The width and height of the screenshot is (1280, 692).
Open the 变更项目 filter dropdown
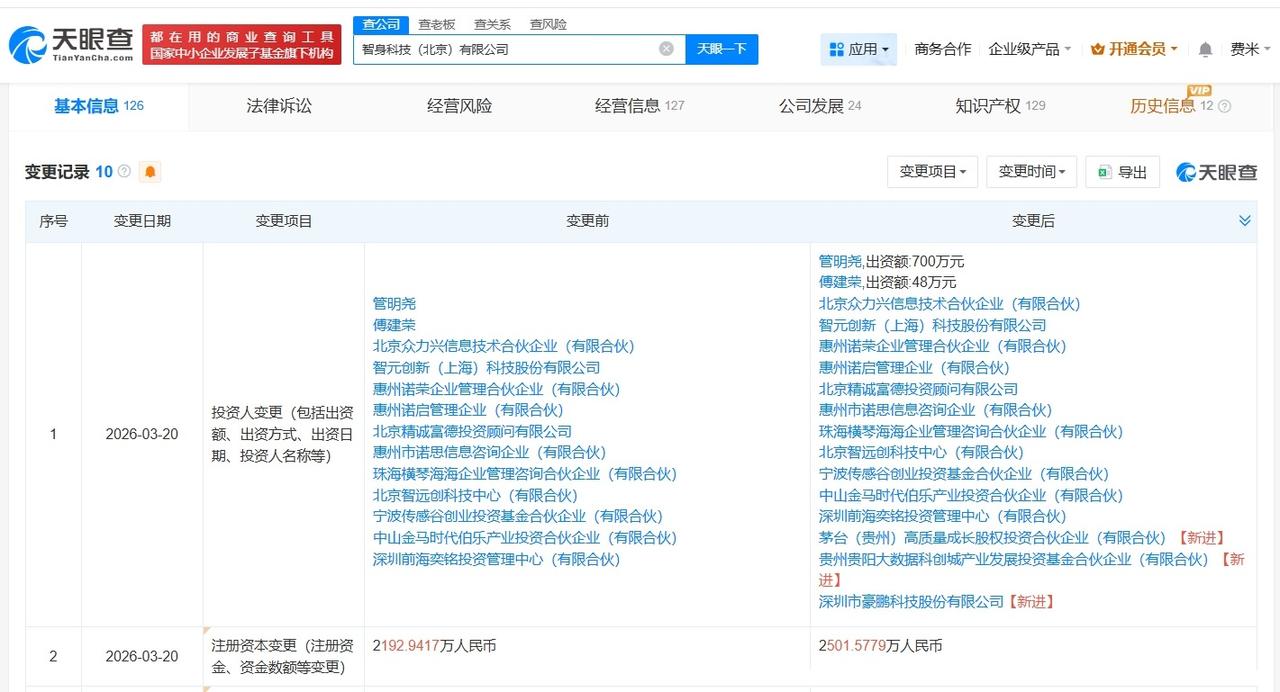932,171
